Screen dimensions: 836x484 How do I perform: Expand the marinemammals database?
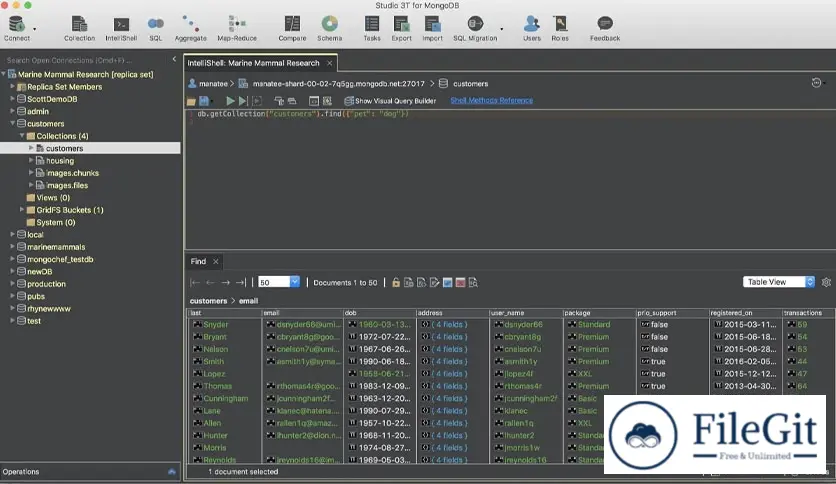12,247
